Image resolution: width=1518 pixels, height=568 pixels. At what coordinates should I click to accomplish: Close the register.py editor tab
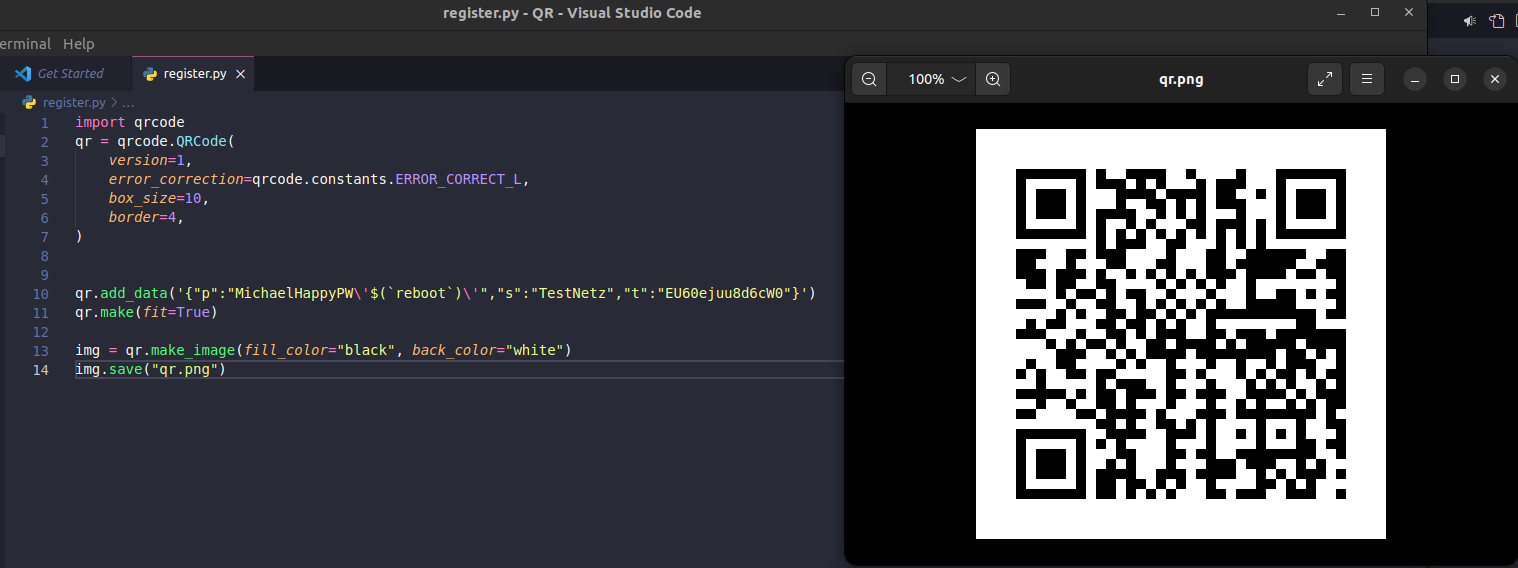coord(241,74)
